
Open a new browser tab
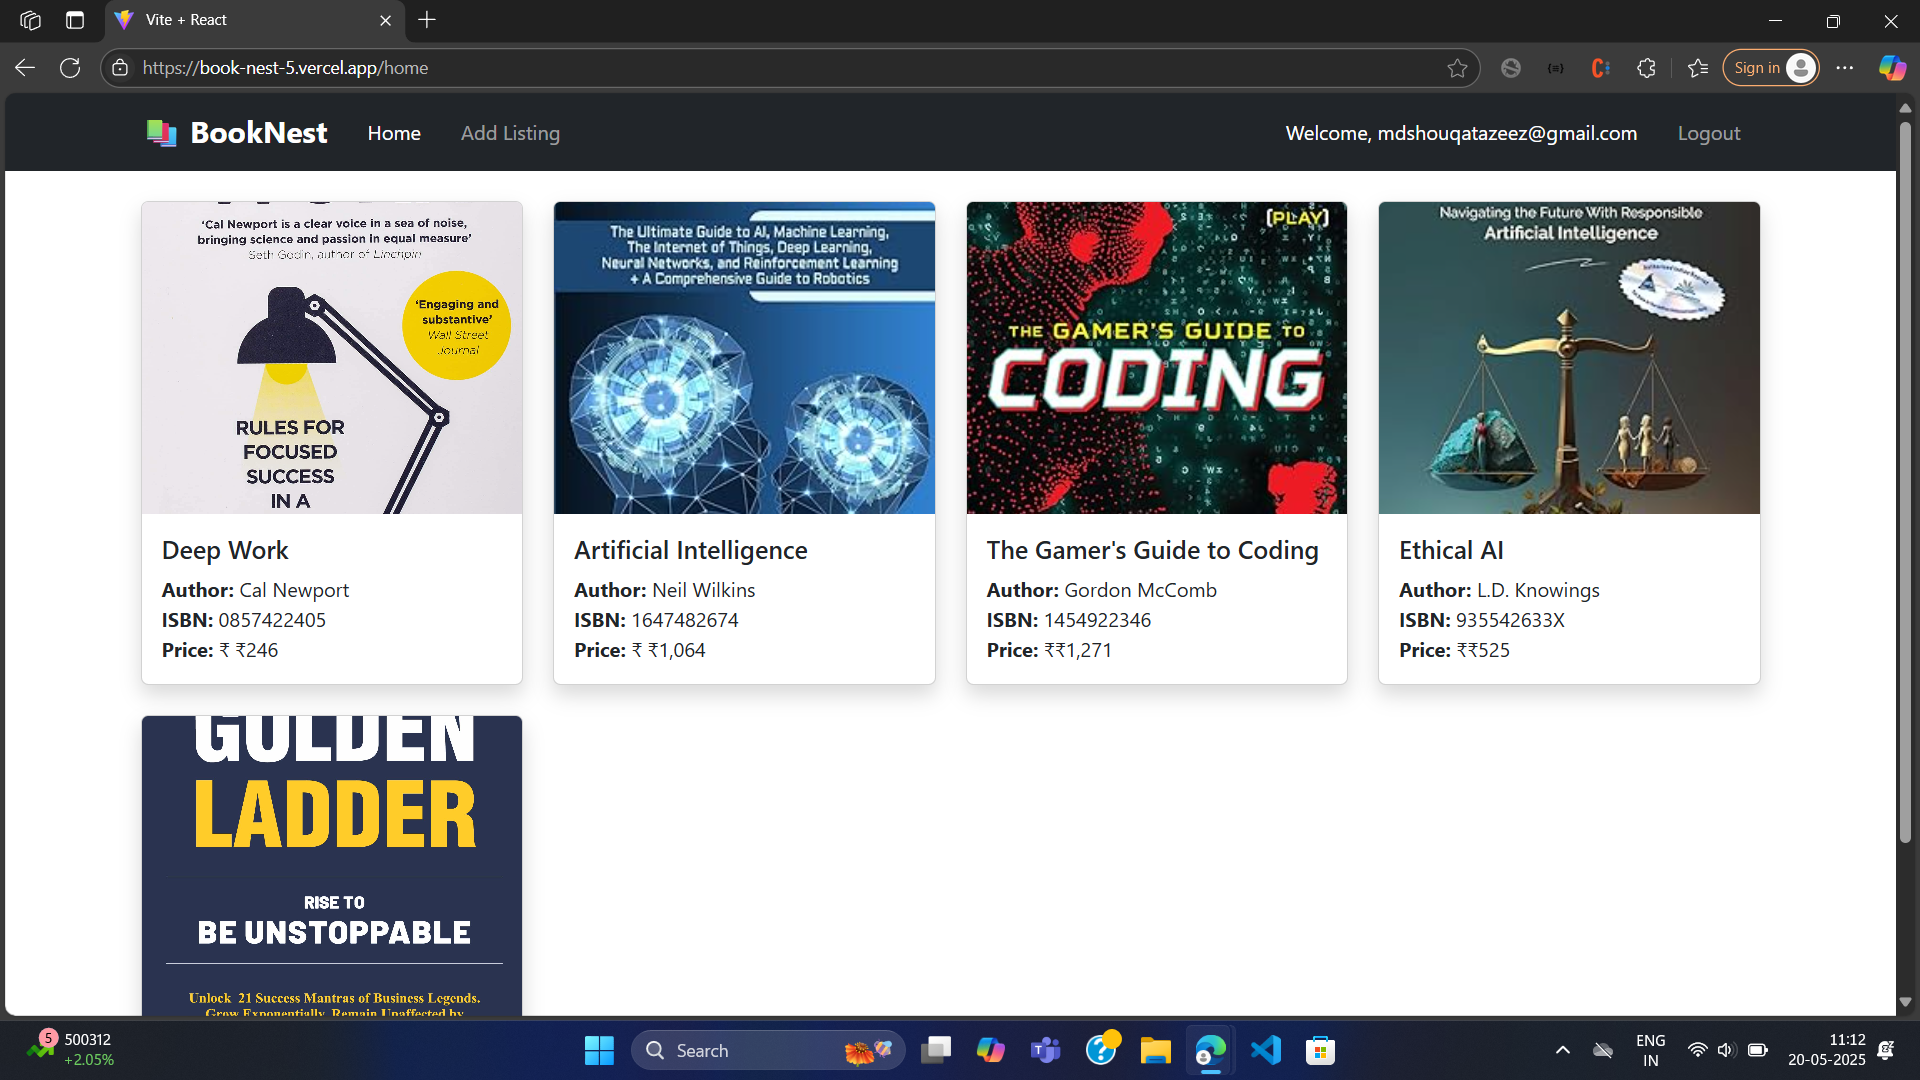coord(427,20)
